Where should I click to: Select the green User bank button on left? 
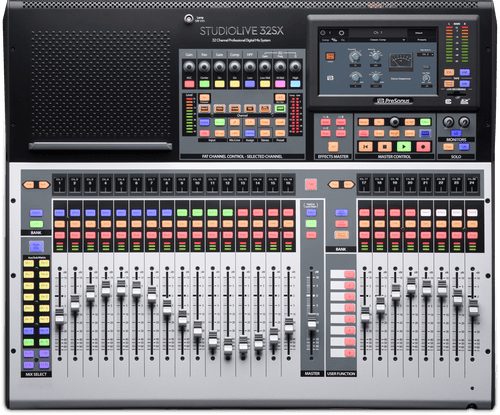coord(36,224)
